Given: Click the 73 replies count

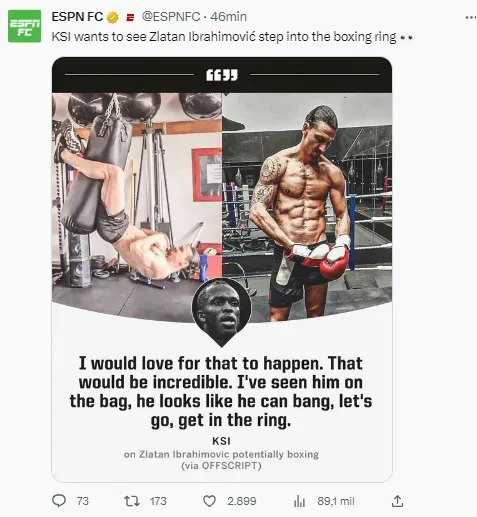Looking at the screenshot, I should pos(83,501).
